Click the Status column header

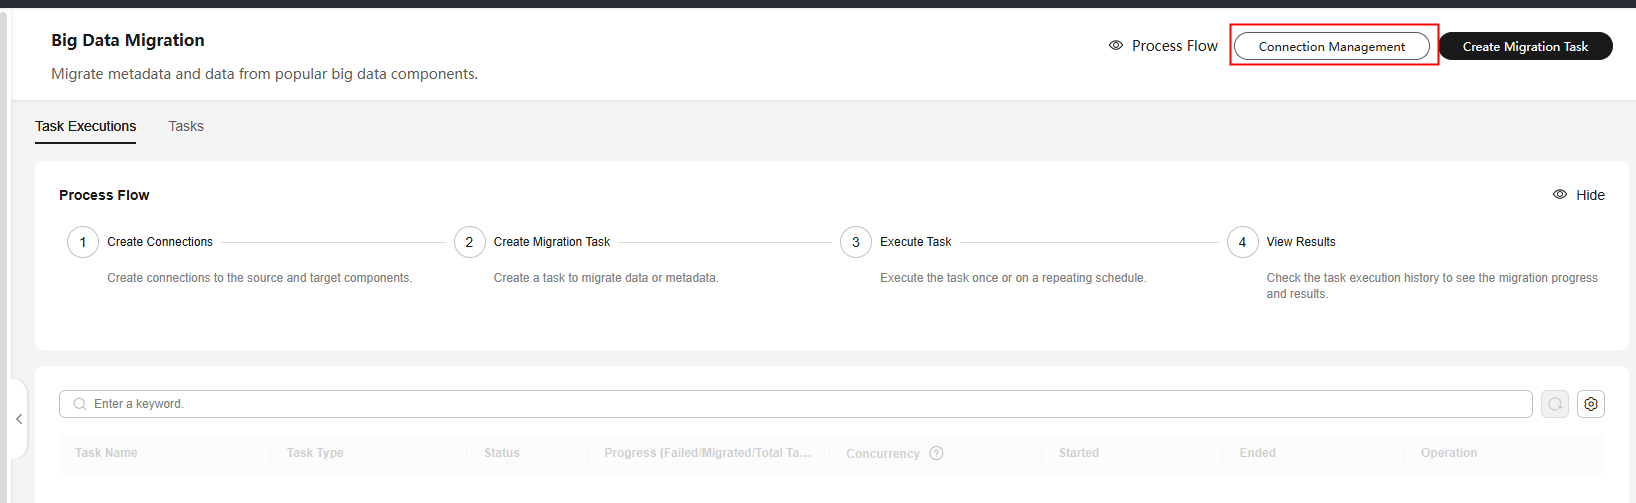click(x=502, y=453)
